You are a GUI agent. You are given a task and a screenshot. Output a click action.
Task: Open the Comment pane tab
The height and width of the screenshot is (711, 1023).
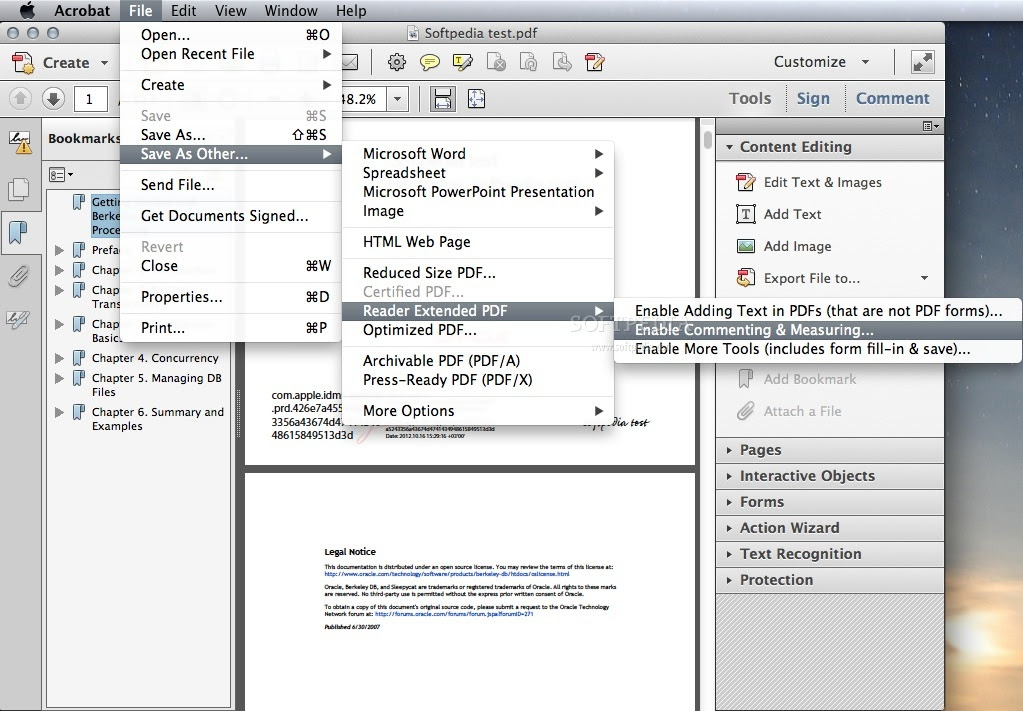click(x=893, y=98)
